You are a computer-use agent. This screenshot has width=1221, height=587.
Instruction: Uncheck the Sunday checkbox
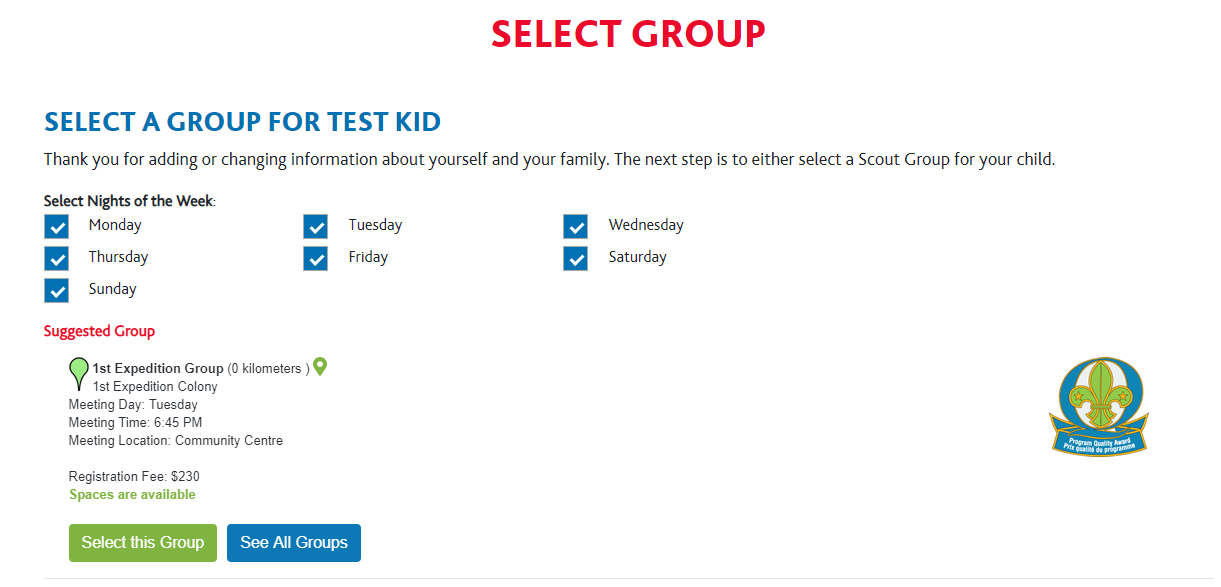click(57, 291)
